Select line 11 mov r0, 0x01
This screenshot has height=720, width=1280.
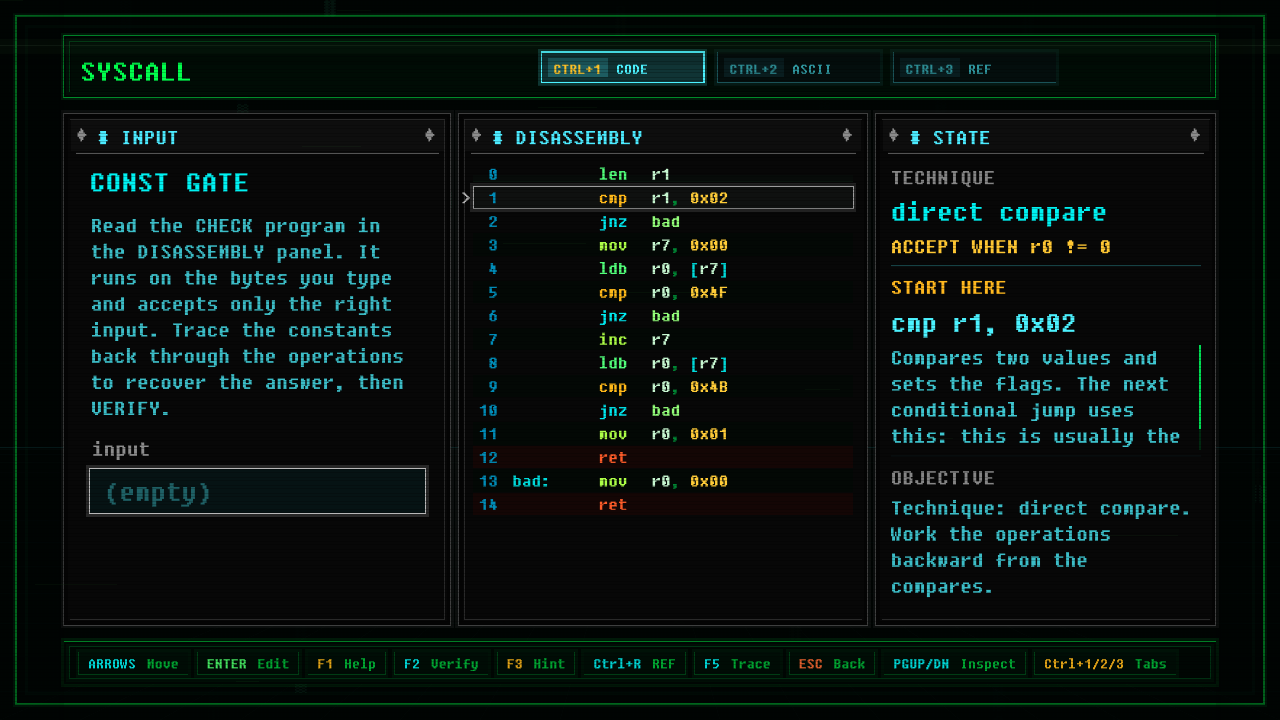pyautogui.click(x=663, y=434)
